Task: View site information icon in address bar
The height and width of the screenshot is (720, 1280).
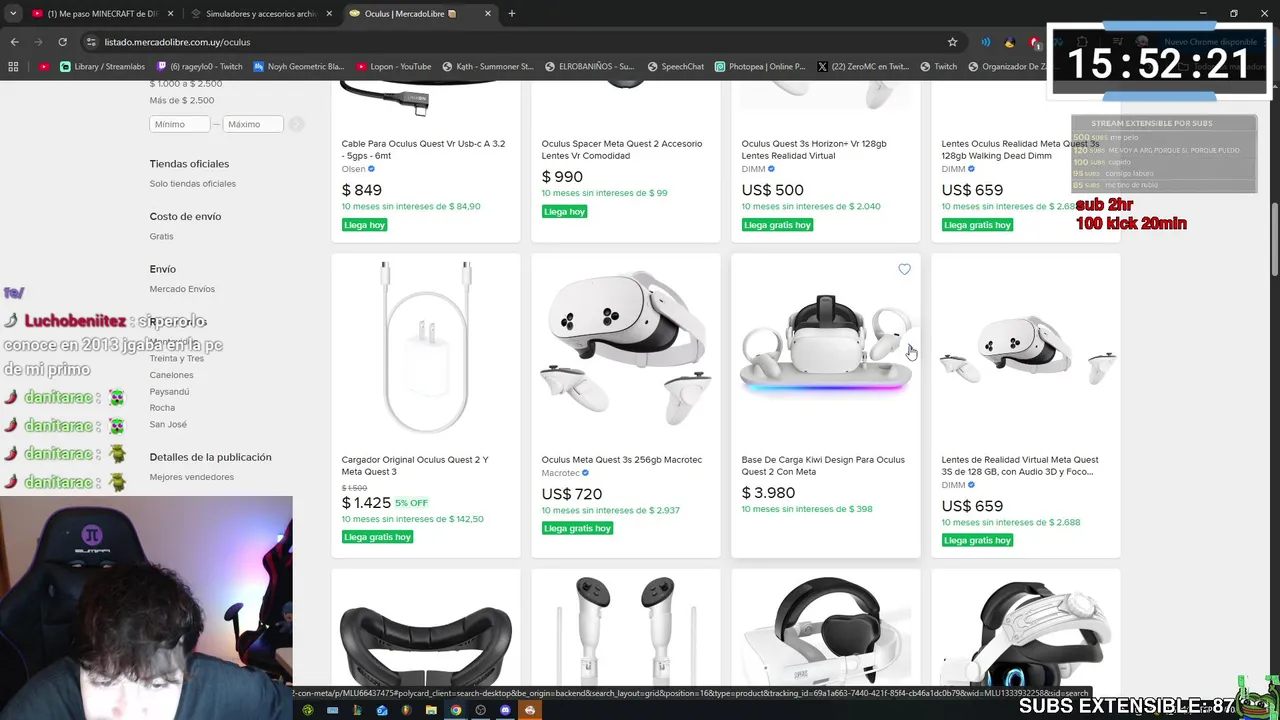Action: coord(91,42)
